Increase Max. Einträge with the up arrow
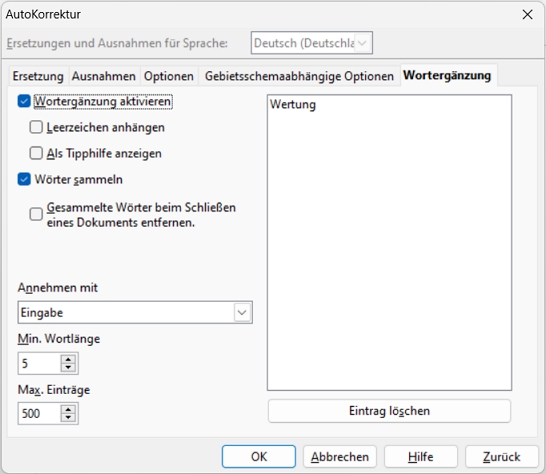This screenshot has height=474, width=546. click(68, 410)
